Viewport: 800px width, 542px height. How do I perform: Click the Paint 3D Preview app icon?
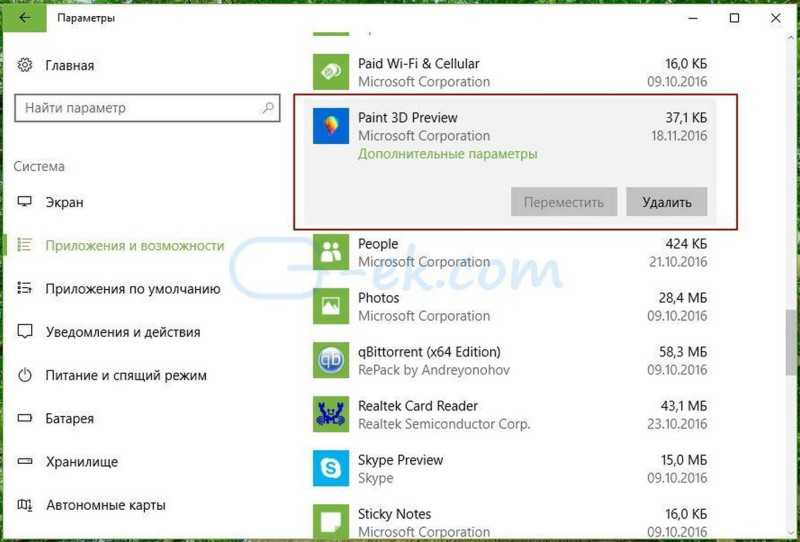click(331, 126)
